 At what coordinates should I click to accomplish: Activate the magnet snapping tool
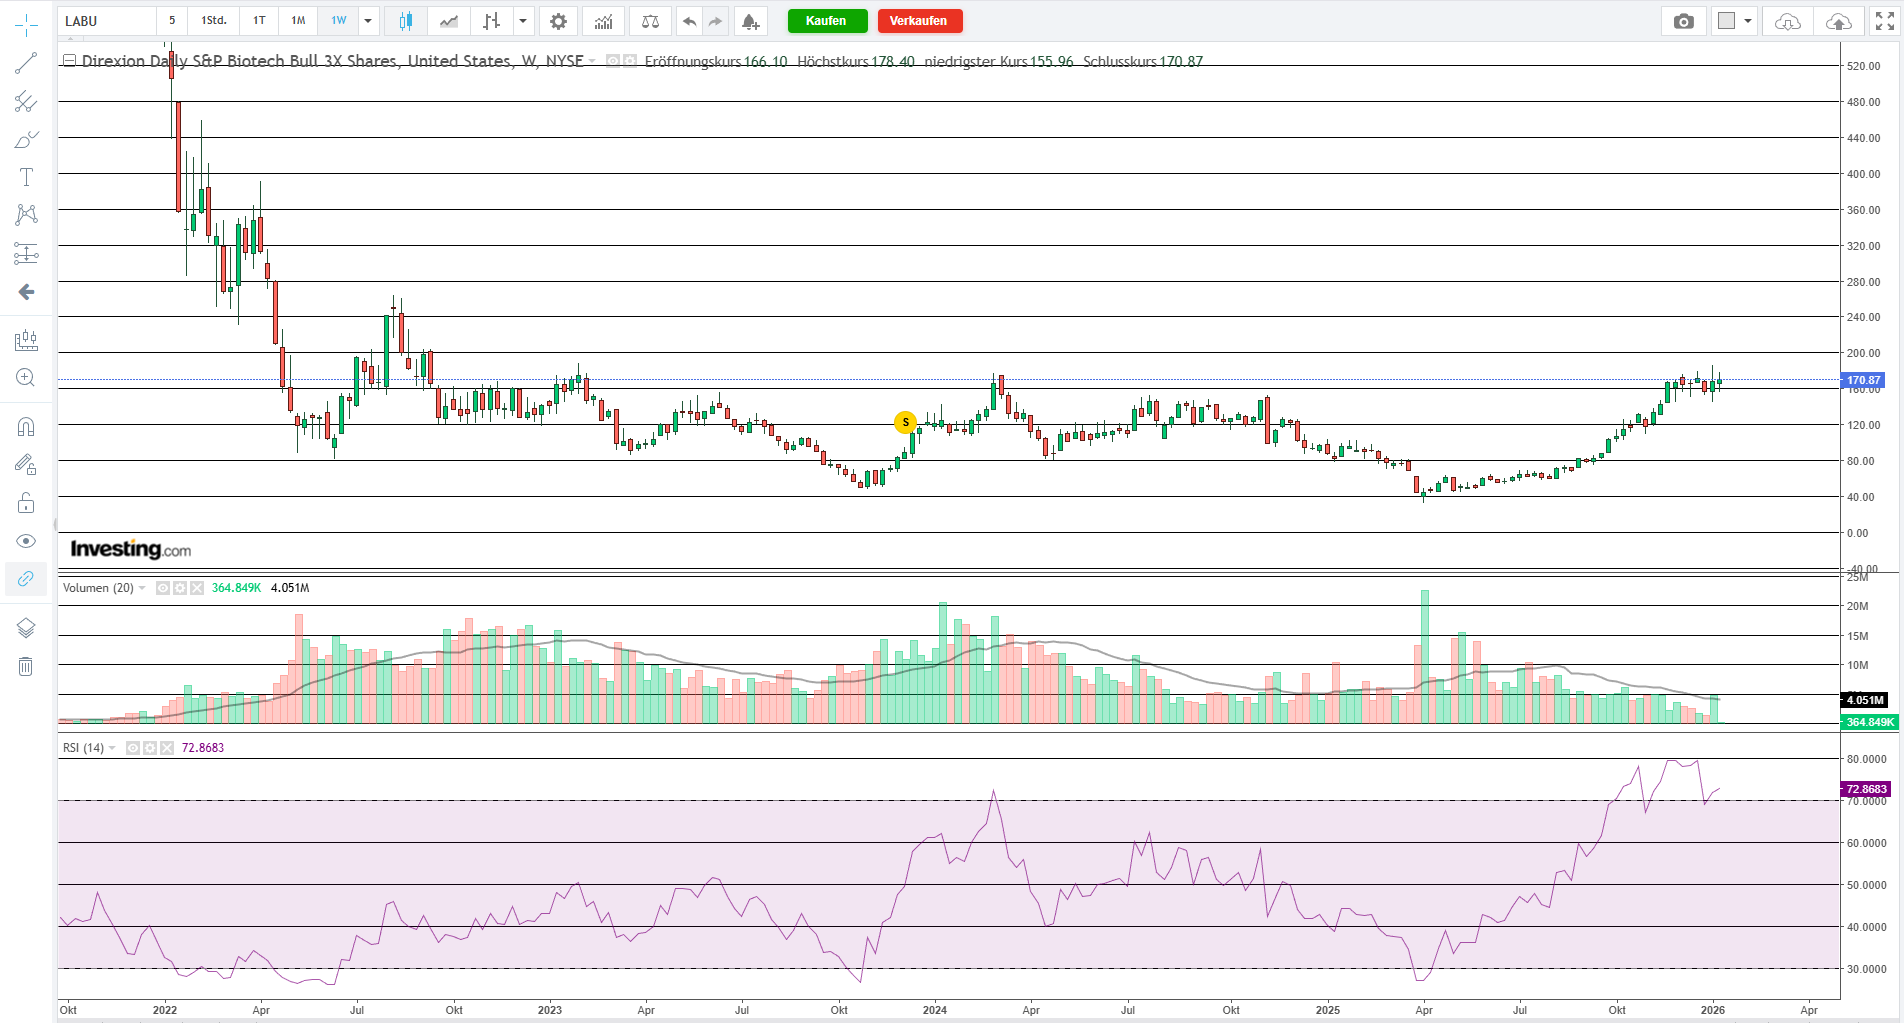pyautogui.click(x=26, y=427)
